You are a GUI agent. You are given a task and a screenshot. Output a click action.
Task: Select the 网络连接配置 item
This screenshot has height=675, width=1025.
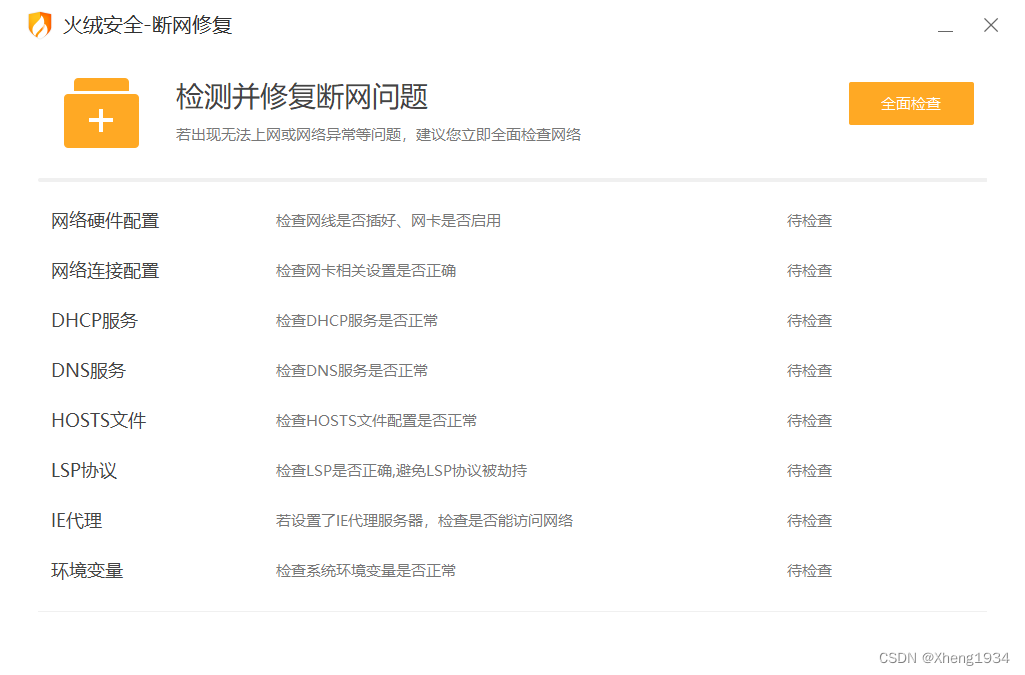tap(105, 271)
